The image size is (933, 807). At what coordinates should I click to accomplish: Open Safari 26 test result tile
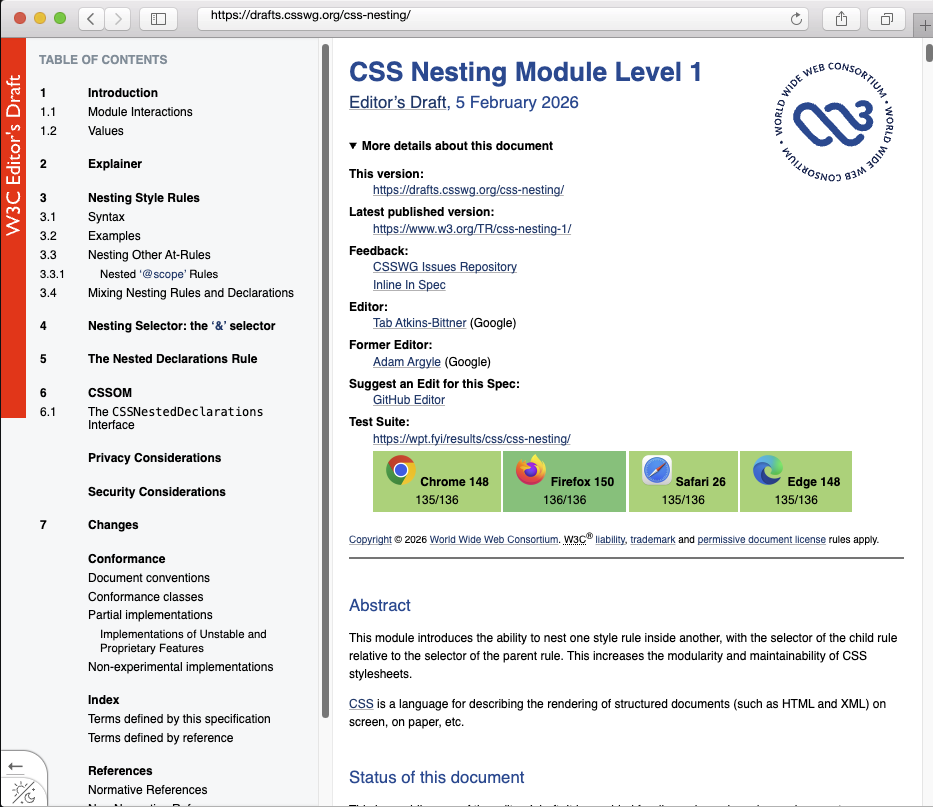[683, 481]
